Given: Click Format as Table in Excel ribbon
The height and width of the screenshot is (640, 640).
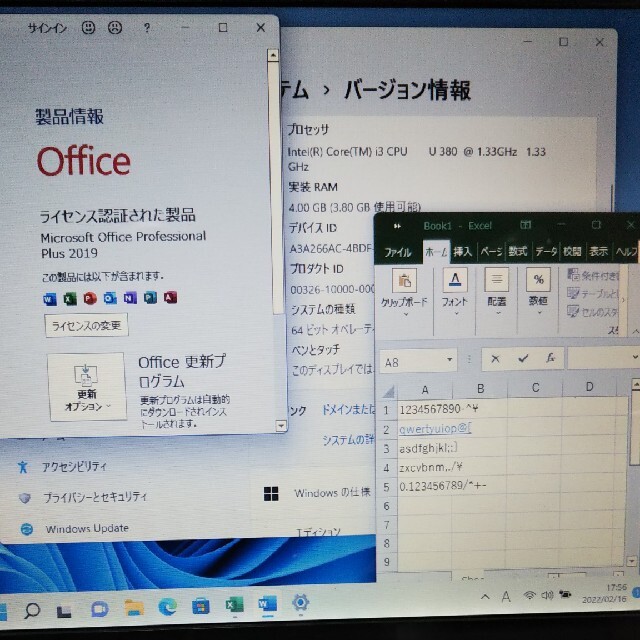Looking at the screenshot, I should [593, 293].
